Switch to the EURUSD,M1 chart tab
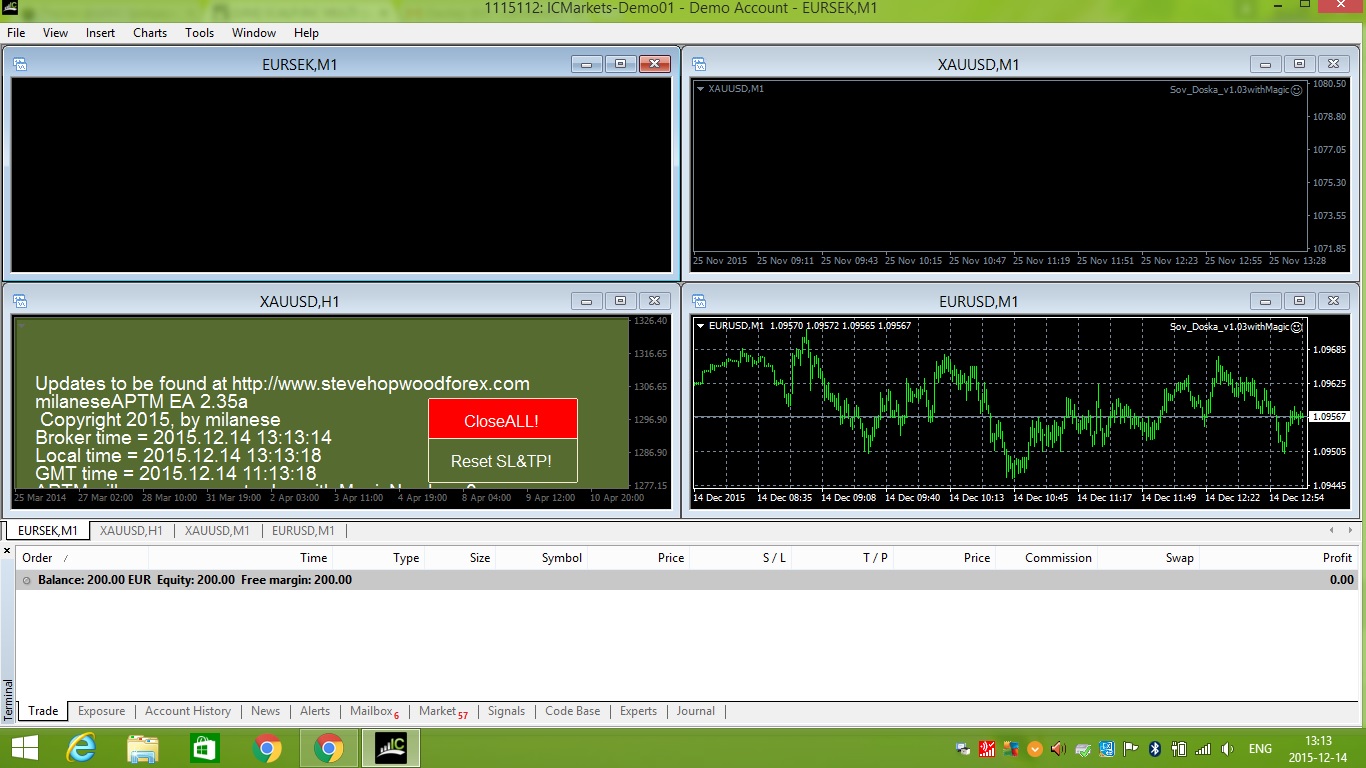 pos(303,531)
